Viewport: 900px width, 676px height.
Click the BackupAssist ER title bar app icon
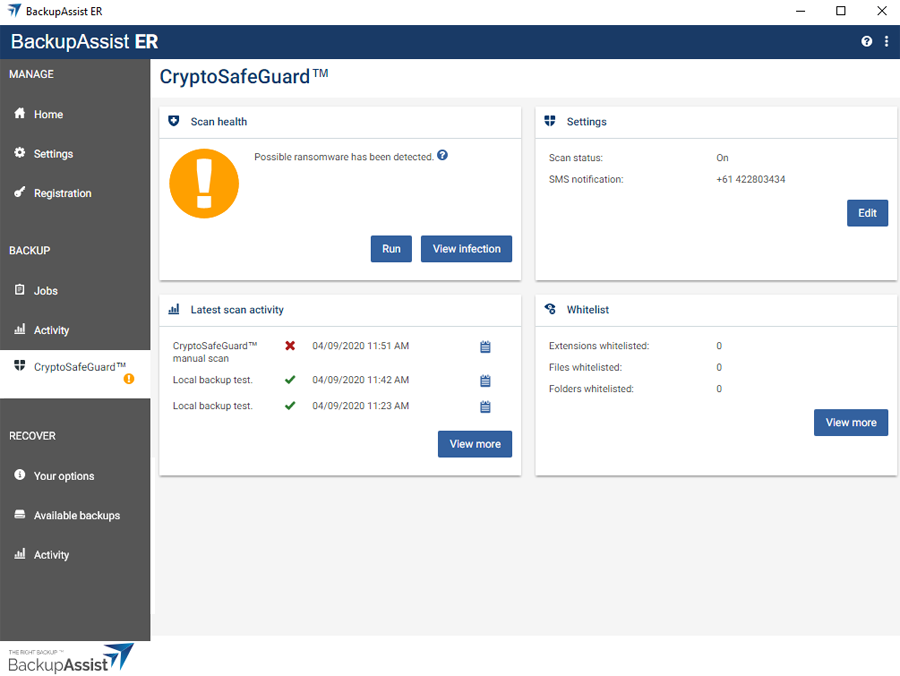pos(14,11)
